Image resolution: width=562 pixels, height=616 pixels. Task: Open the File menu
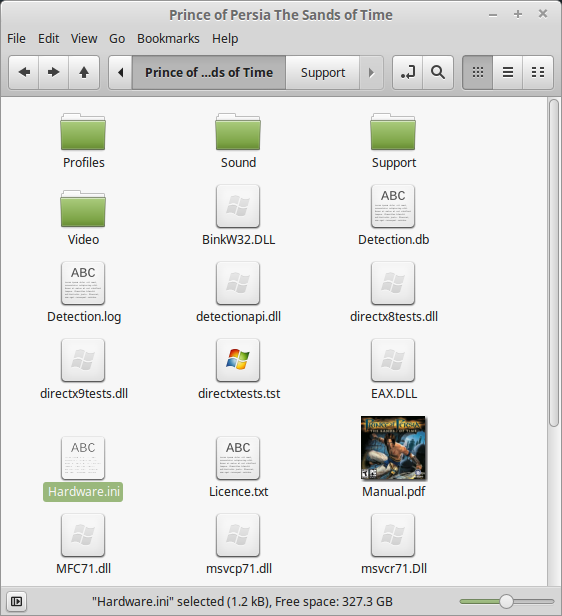(x=16, y=38)
